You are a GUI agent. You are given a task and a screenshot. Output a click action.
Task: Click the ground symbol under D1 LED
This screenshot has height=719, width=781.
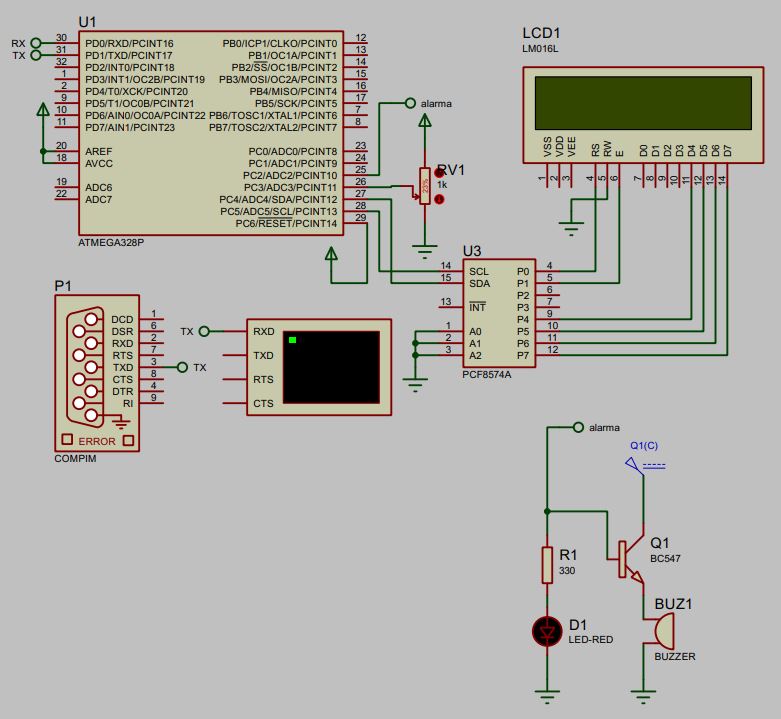(547, 697)
